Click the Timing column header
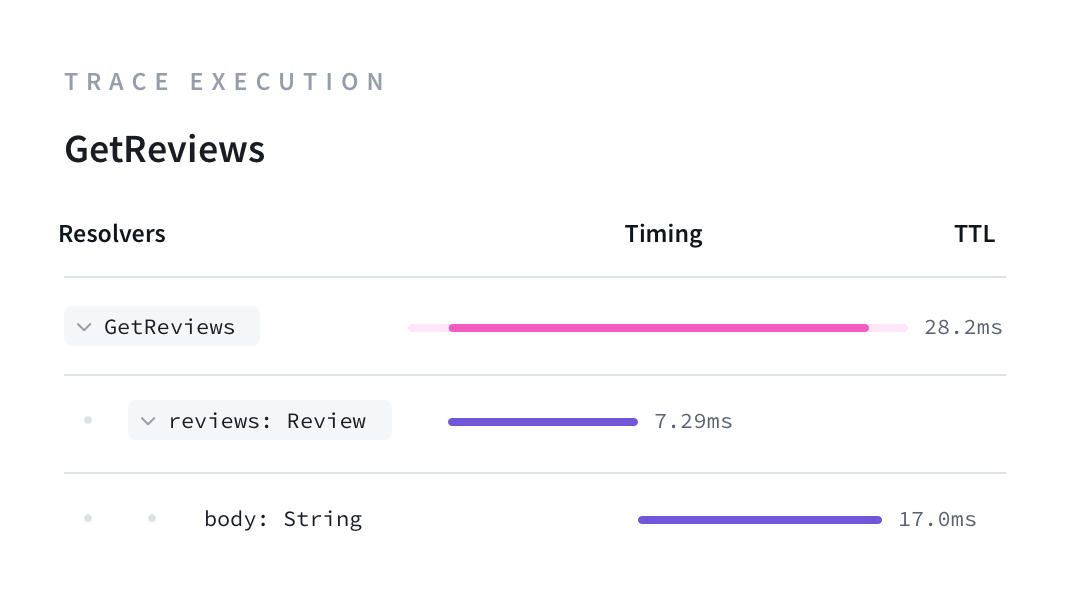The height and width of the screenshot is (596, 1070). tap(663, 234)
